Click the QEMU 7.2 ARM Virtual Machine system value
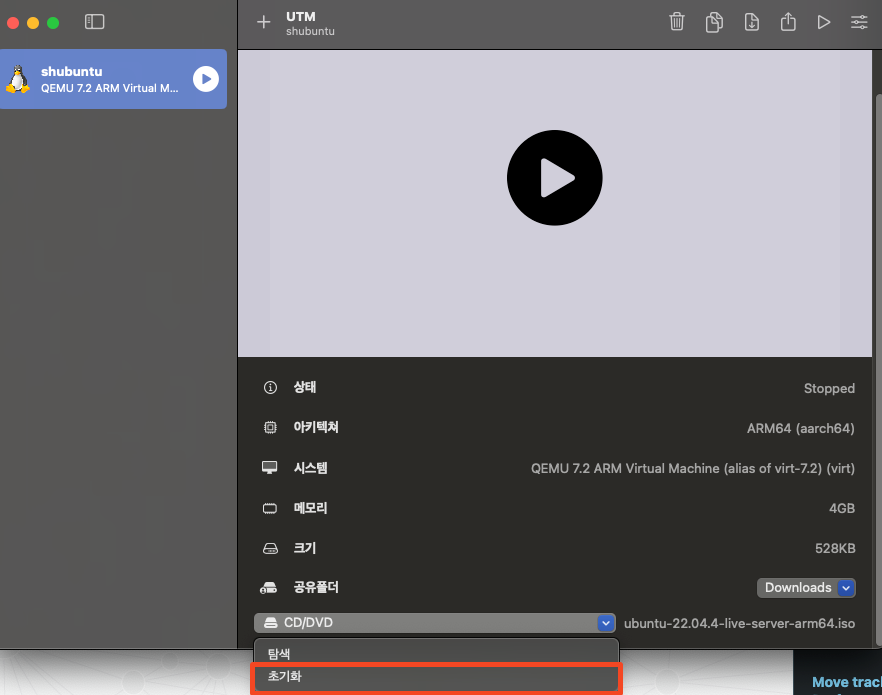882x695 pixels. point(692,468)
